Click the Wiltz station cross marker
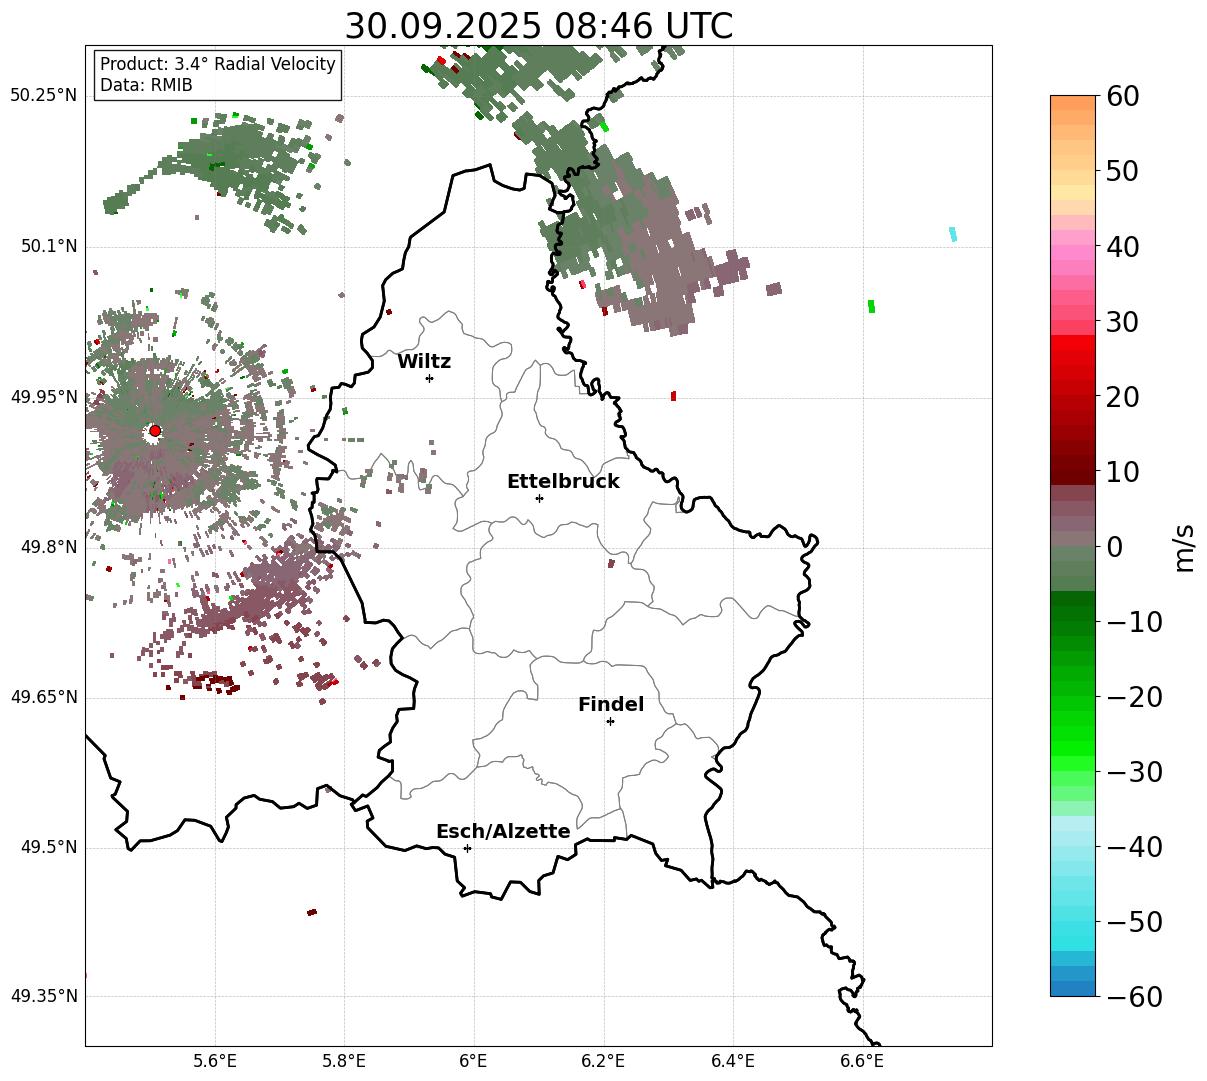 tap(429, 378)
